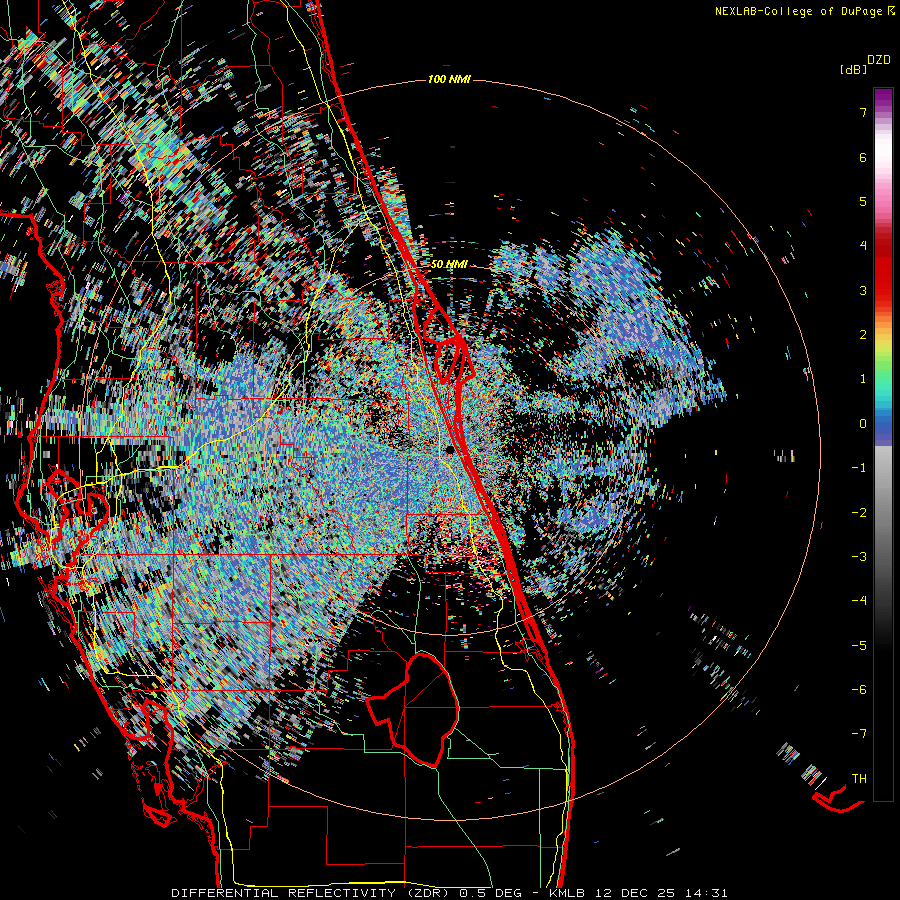This screenshot has width=900, height=900.
Task: Click the black radar site dot
Action: pos(449,450)
